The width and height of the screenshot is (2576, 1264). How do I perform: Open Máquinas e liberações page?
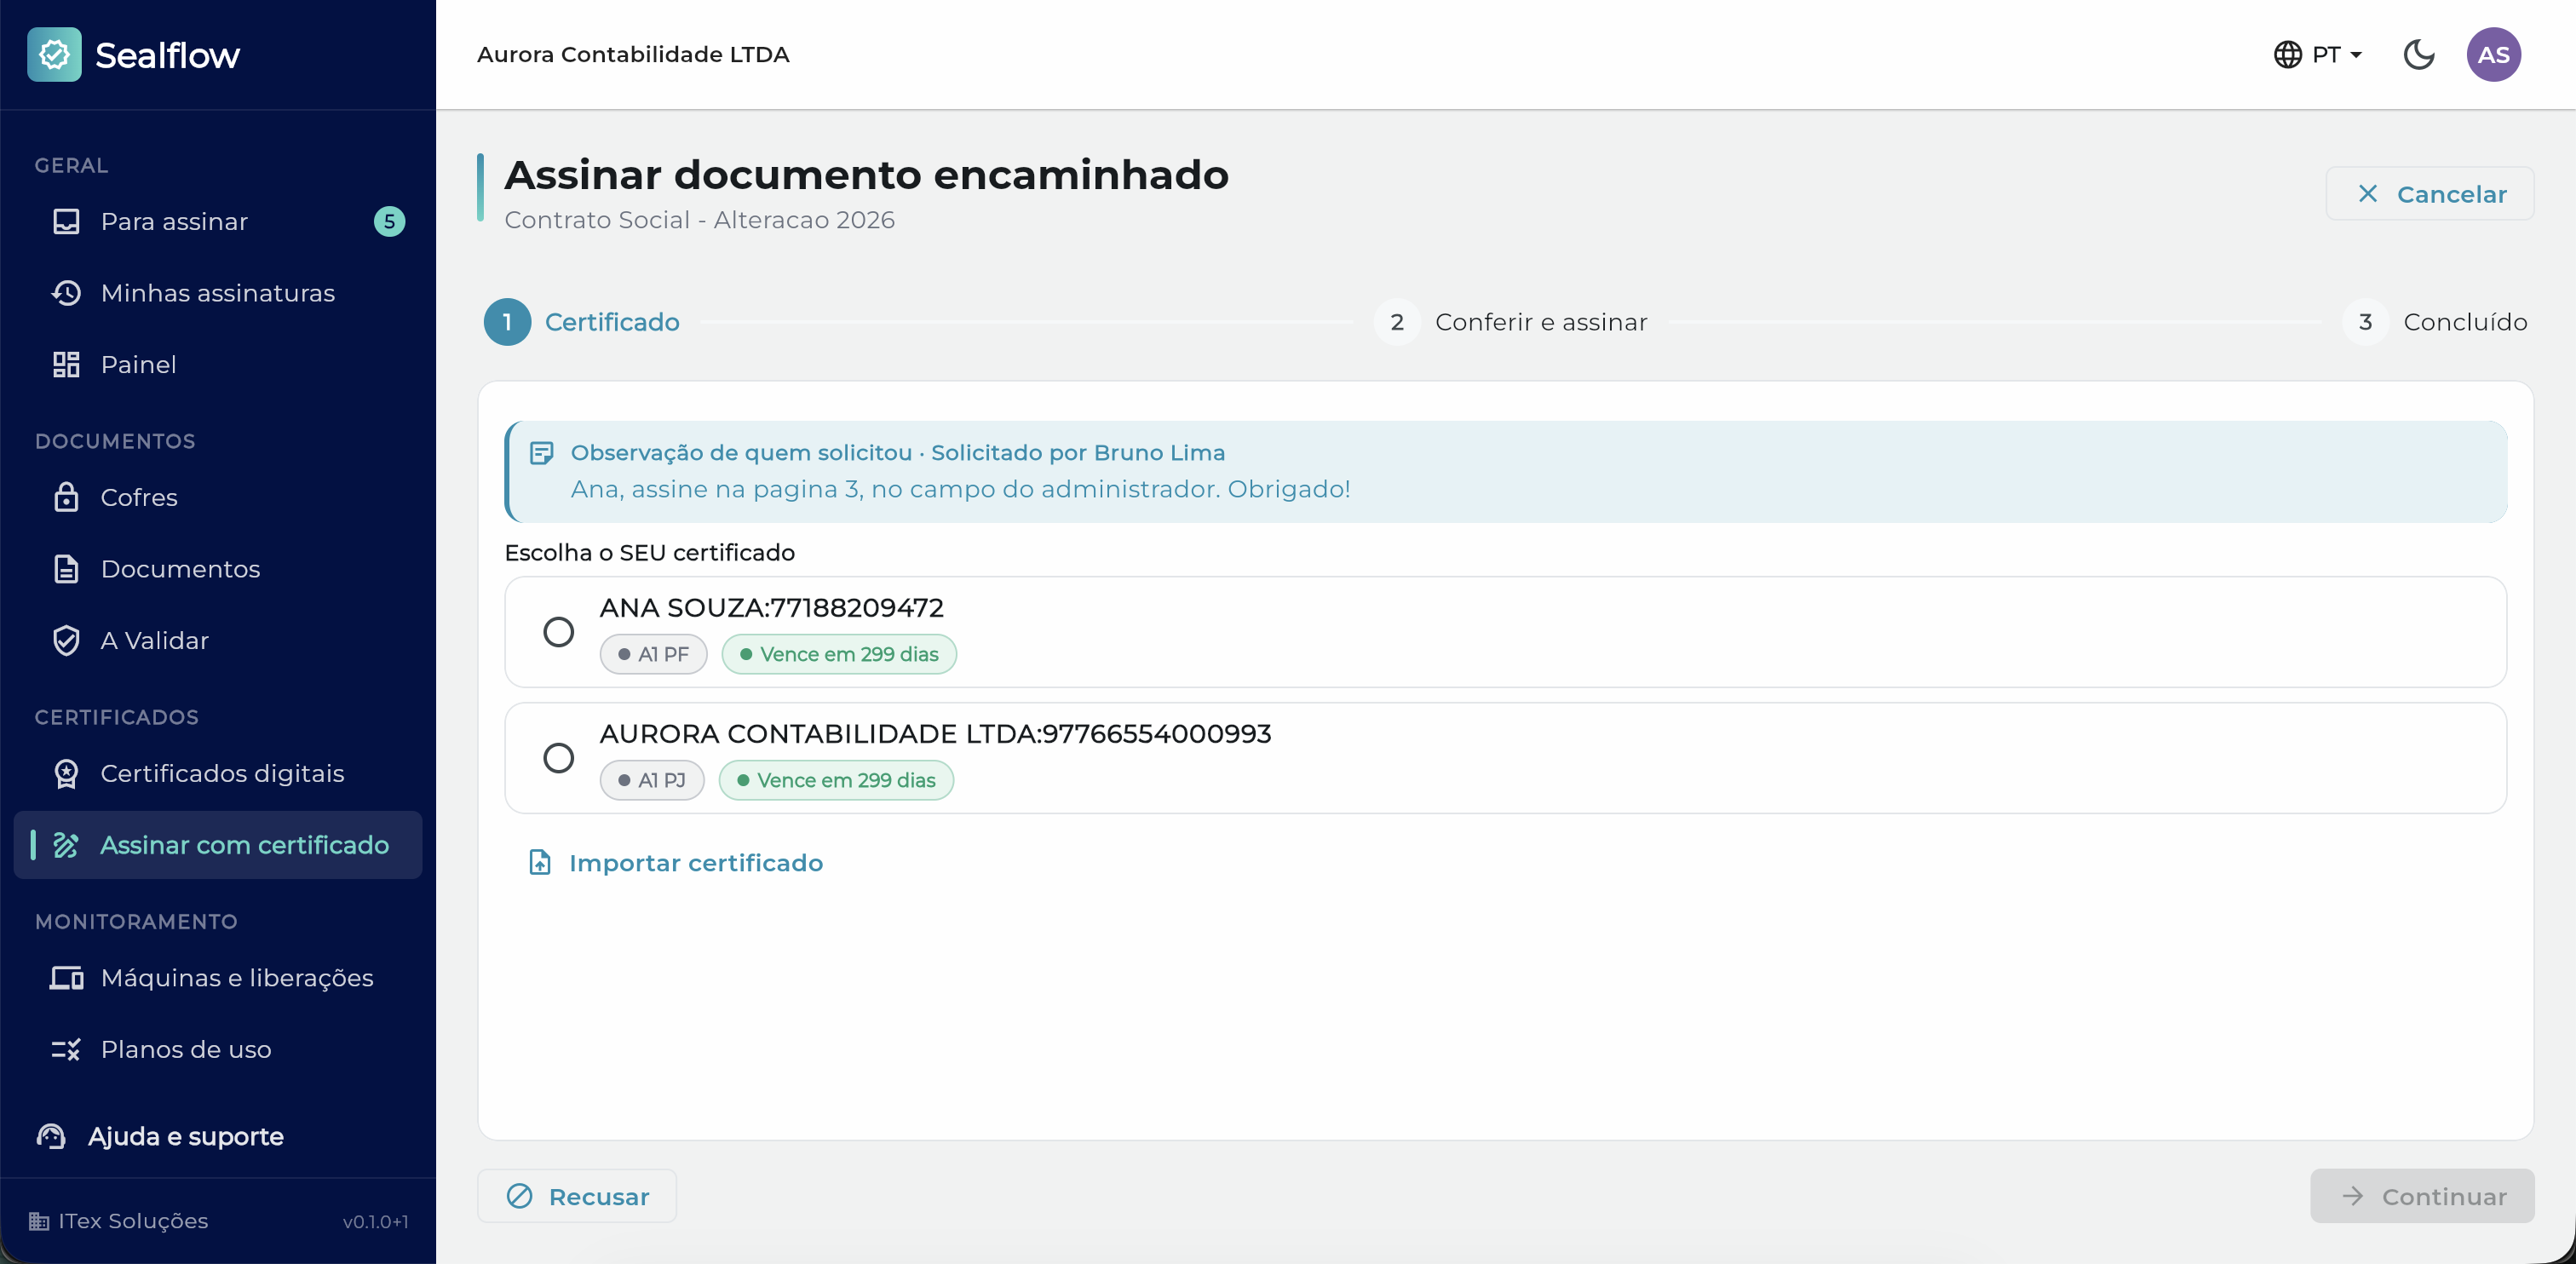pos(218,977)
